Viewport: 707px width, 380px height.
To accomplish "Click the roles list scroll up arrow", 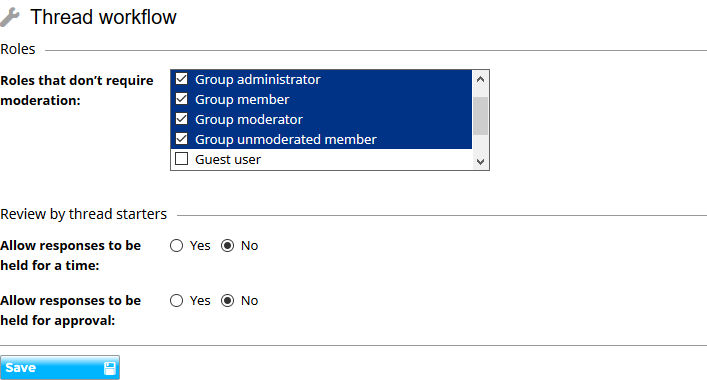I will [480, 79].
